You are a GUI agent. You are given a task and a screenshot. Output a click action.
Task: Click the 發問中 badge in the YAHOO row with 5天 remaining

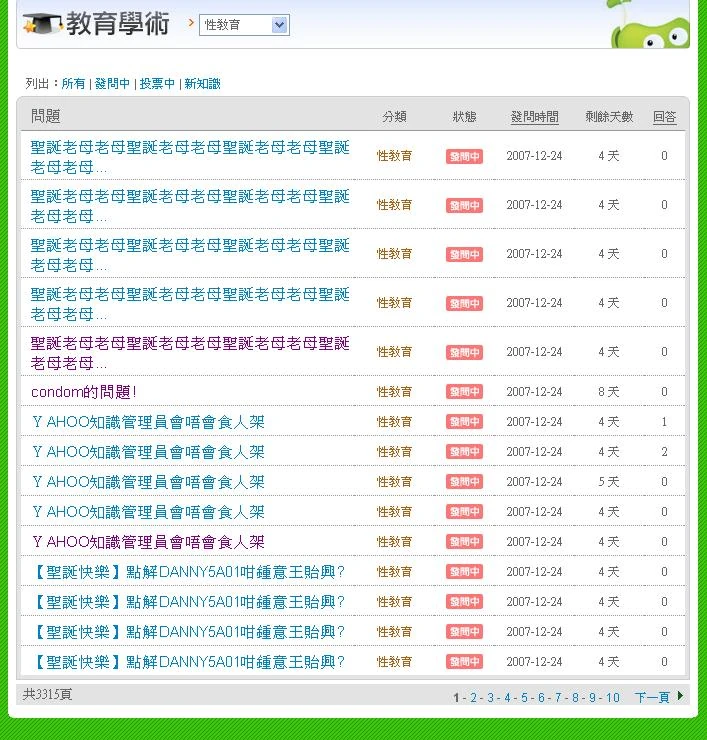464,482
